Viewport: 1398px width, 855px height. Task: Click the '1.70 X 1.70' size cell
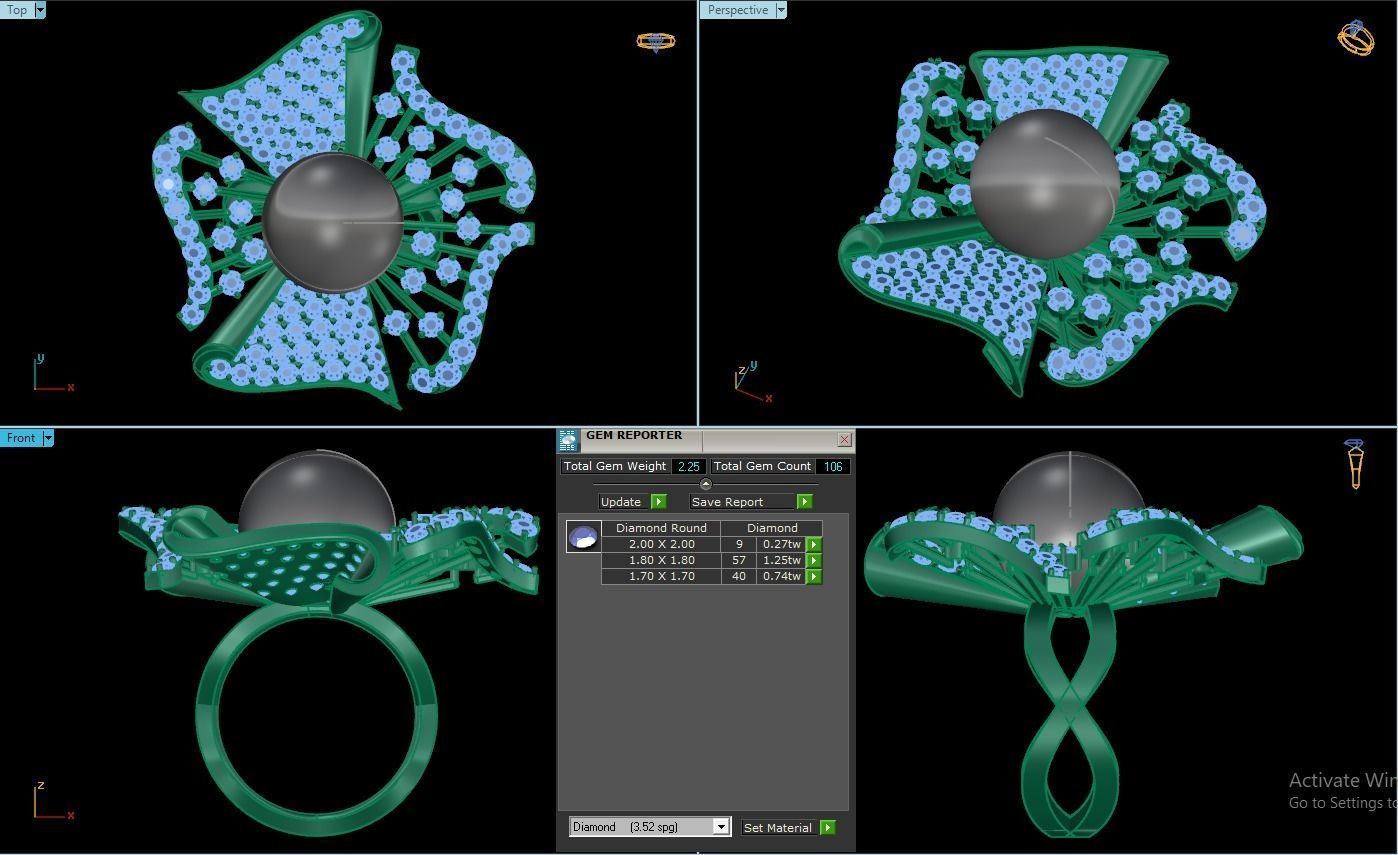coord(661,576)
